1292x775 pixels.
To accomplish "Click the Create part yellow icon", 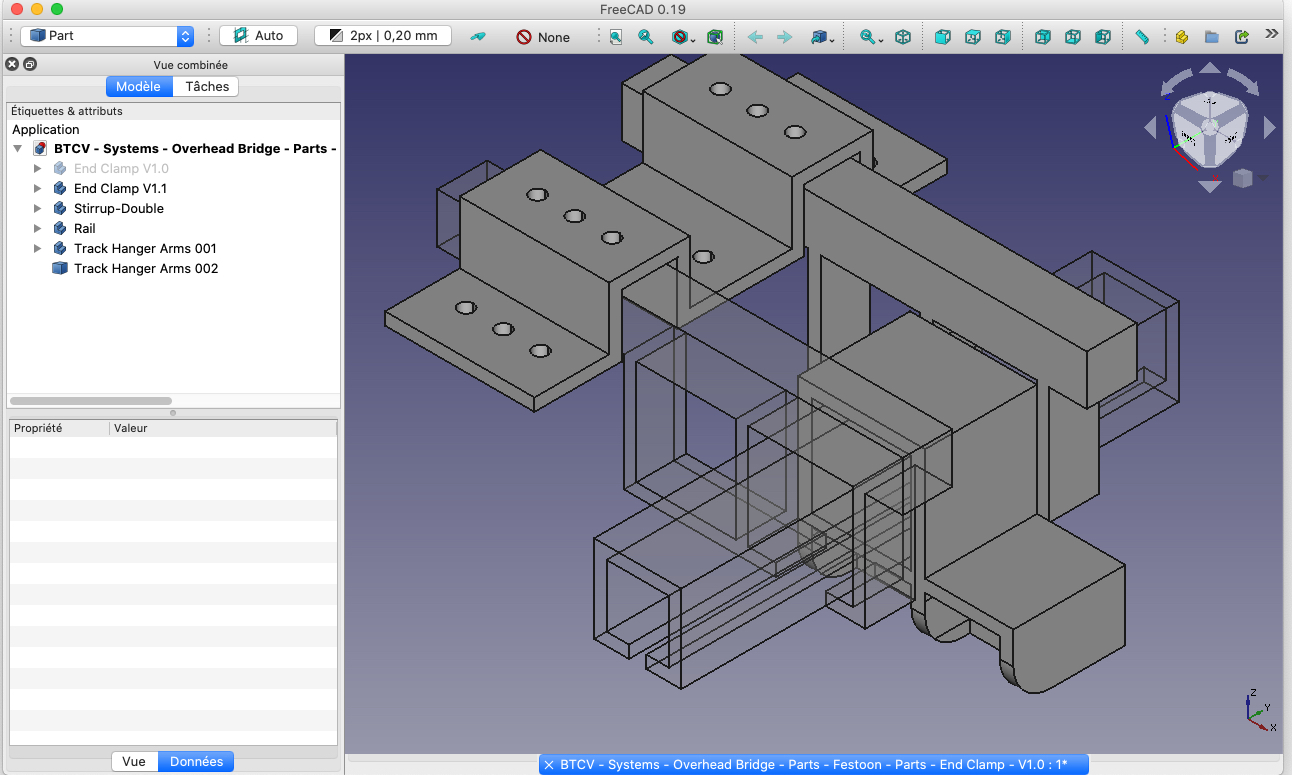I will [x=1181, y=36].
